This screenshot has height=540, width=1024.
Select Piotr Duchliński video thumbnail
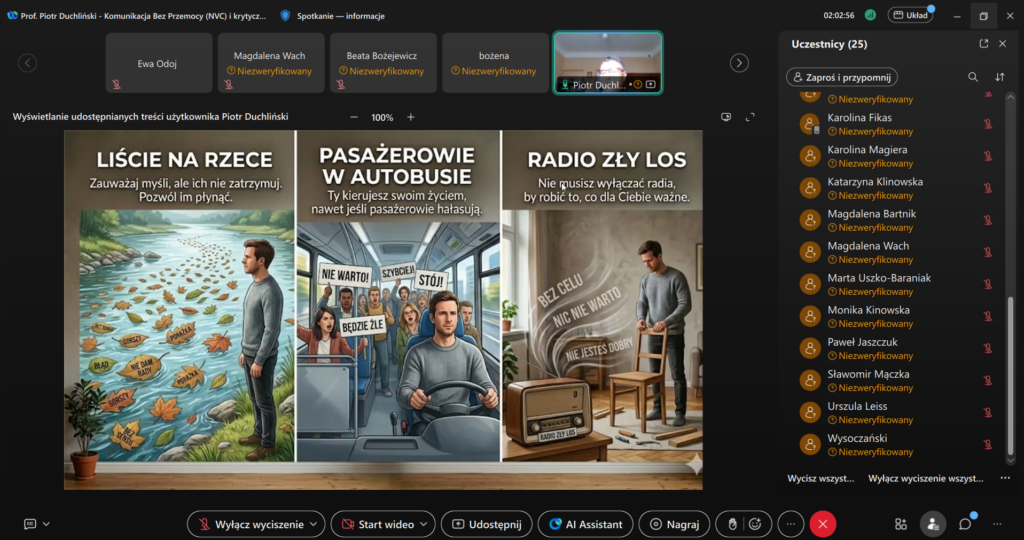click(x=608, y=63)
